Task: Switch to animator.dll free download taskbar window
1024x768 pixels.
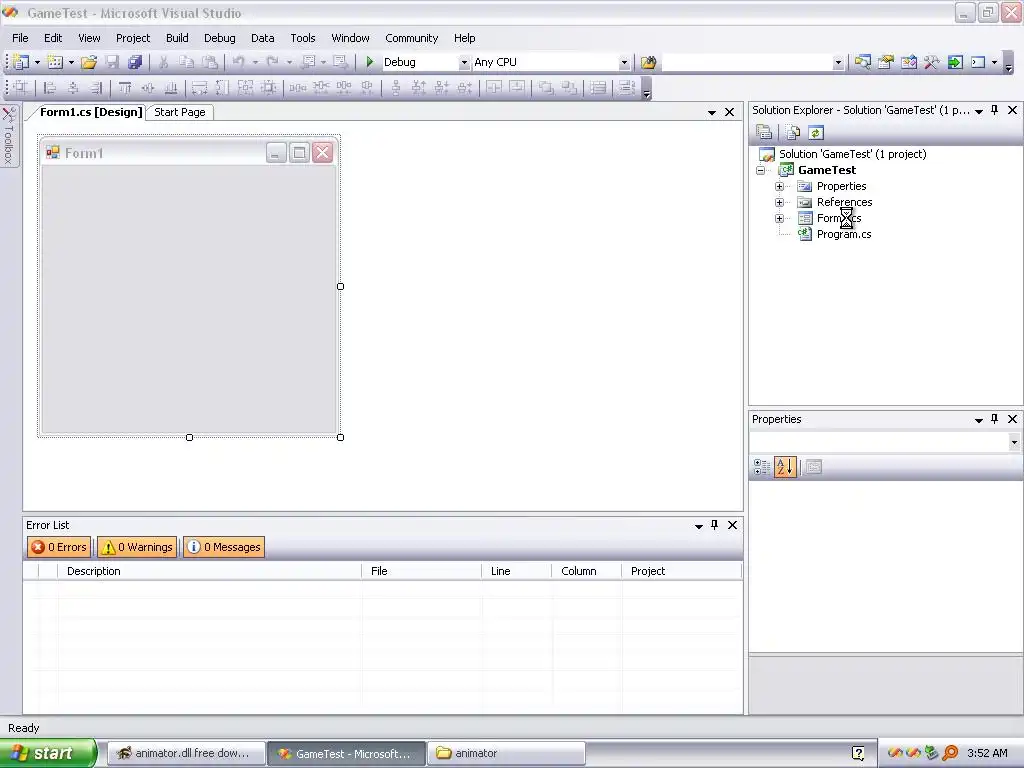Action: pos(186,753)
